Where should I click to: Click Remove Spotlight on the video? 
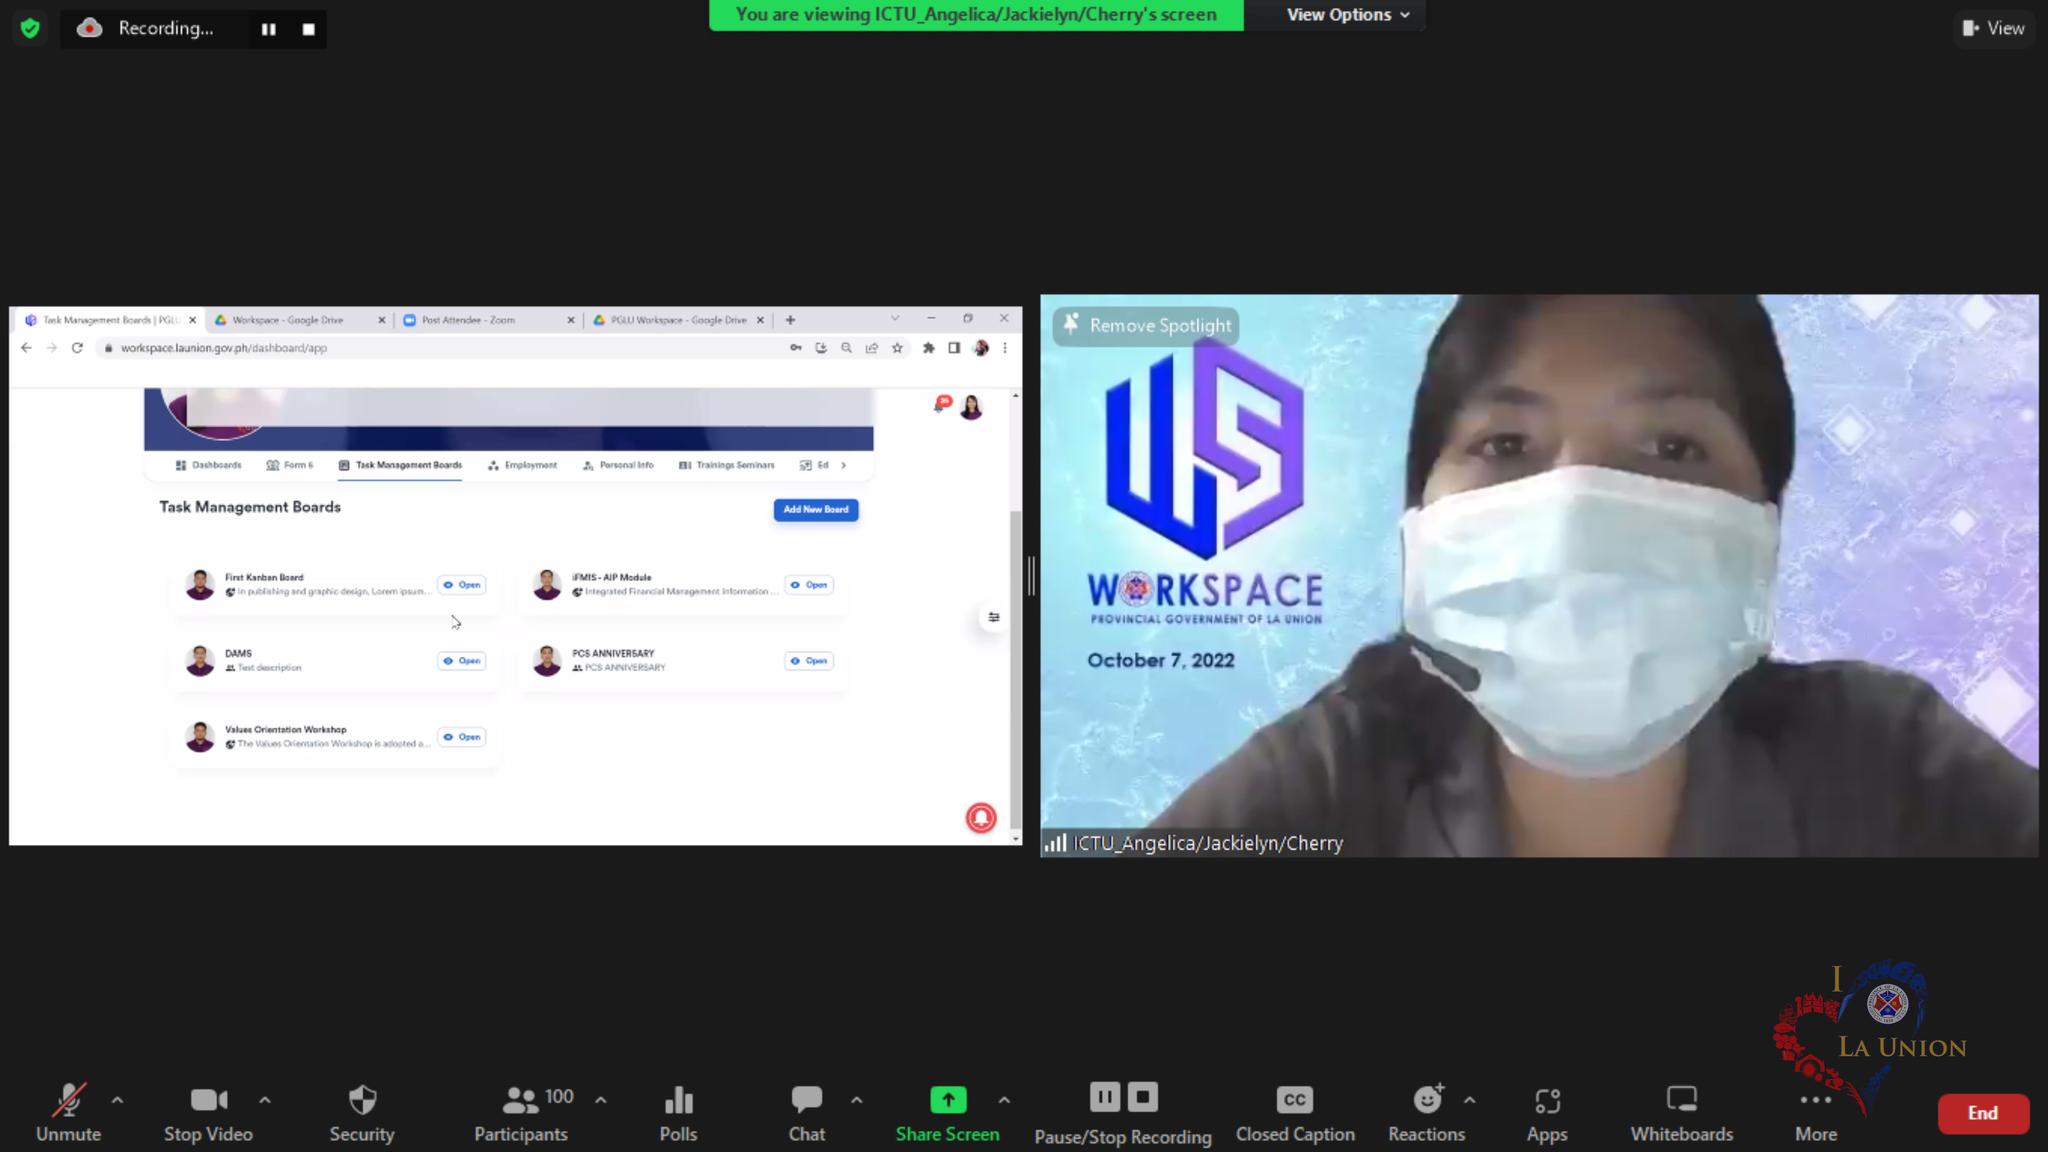tap(1146, 325)
